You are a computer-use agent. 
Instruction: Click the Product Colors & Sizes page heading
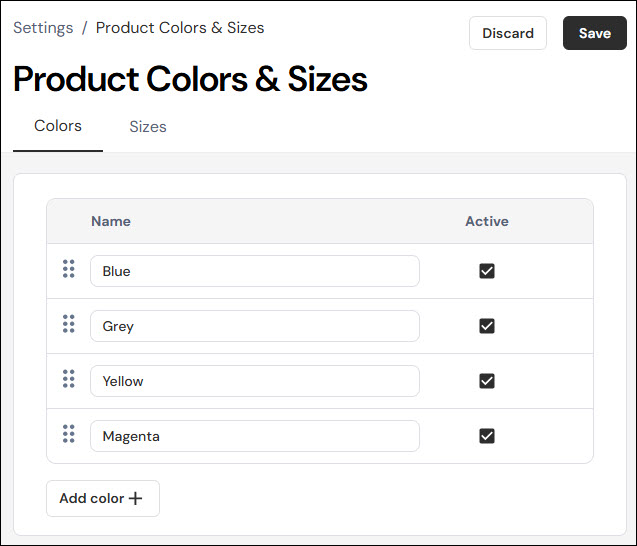click(190, 79)
